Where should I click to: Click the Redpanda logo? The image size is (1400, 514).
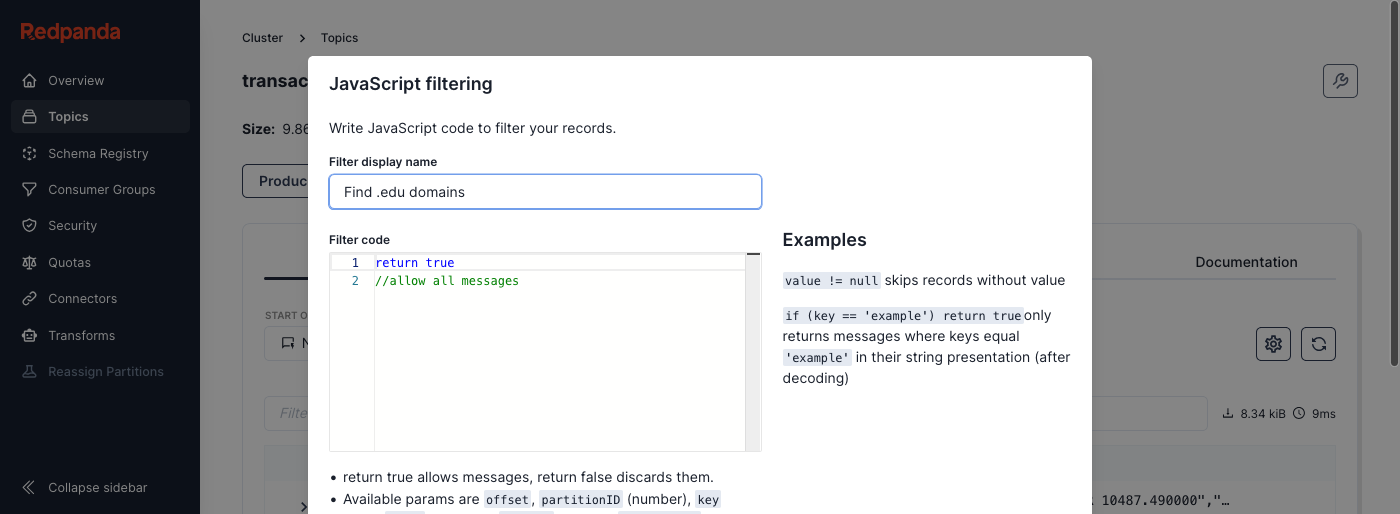pos(70,32)
